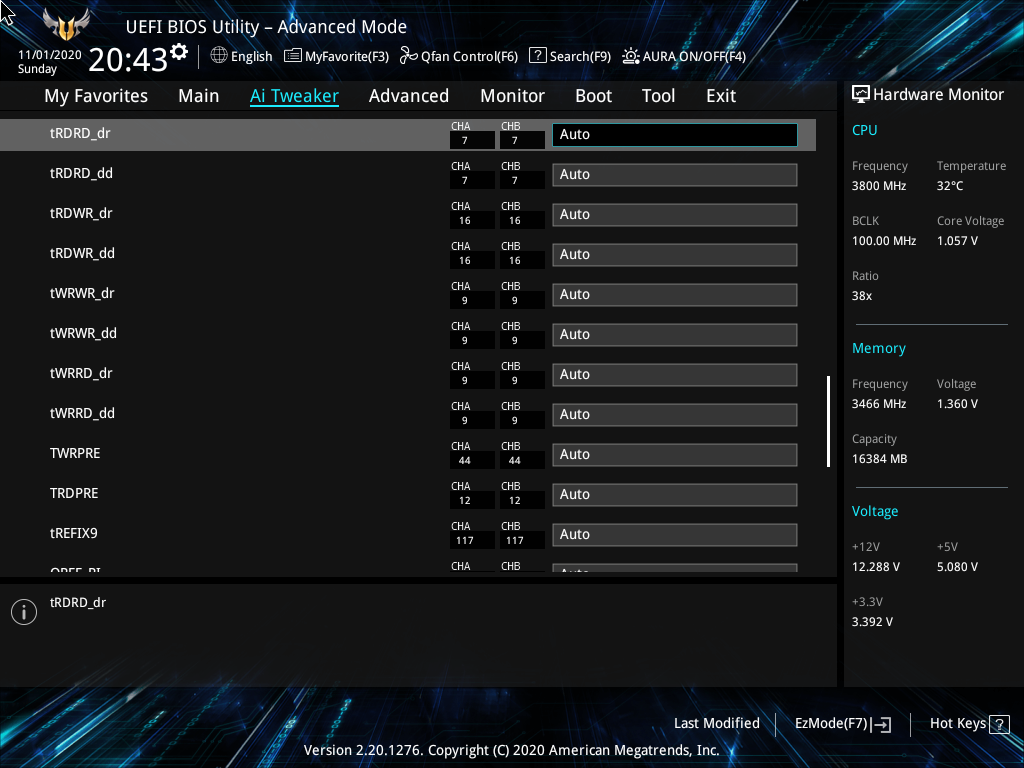Screen dimensions: 1024x768
Task: Click the globe language icon
Action: tap(219, 56)
